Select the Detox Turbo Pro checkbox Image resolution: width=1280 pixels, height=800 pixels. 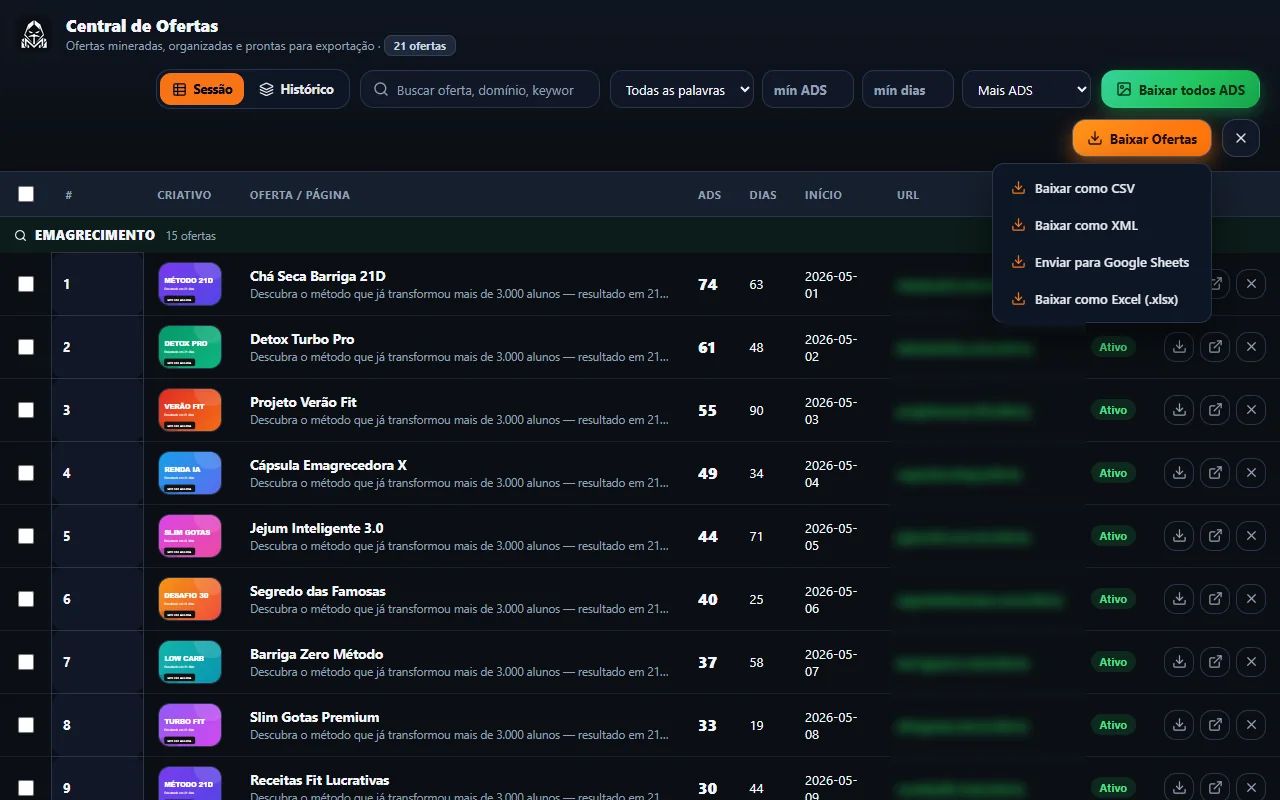(26, 347)
